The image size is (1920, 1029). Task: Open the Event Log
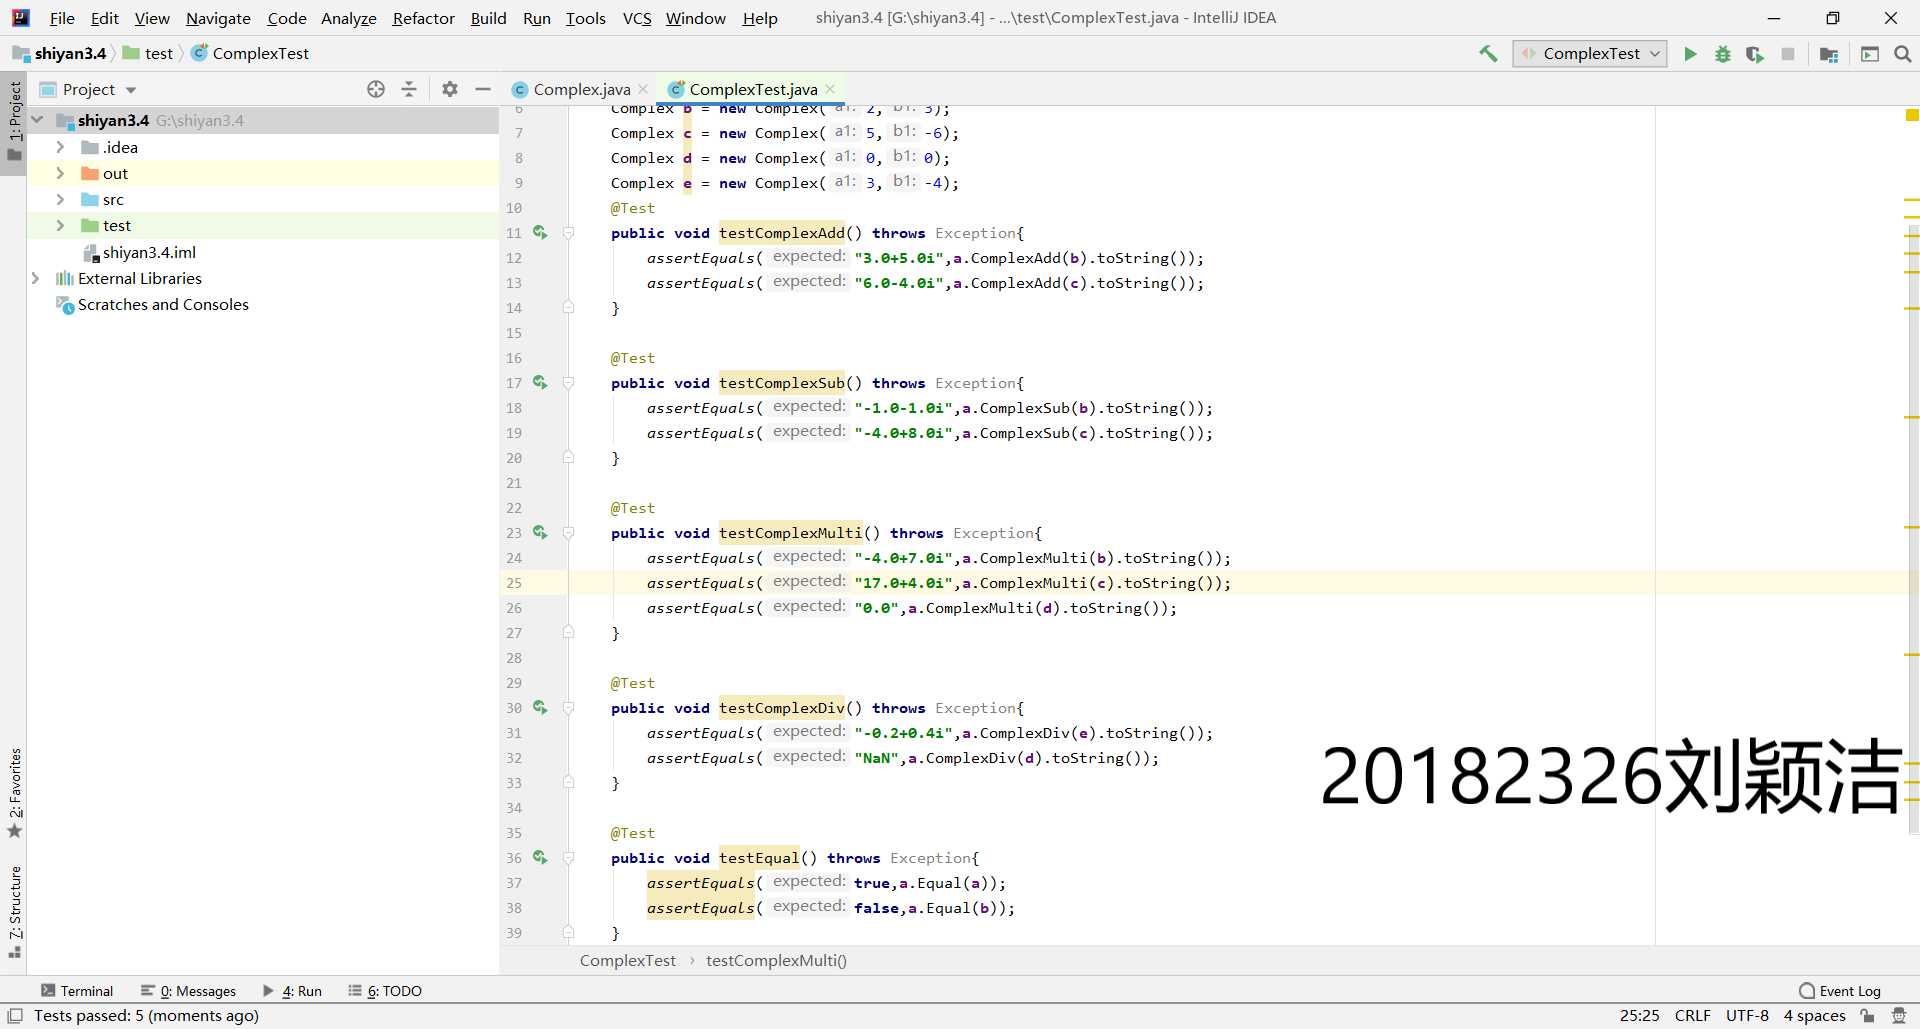point(1840,991)
